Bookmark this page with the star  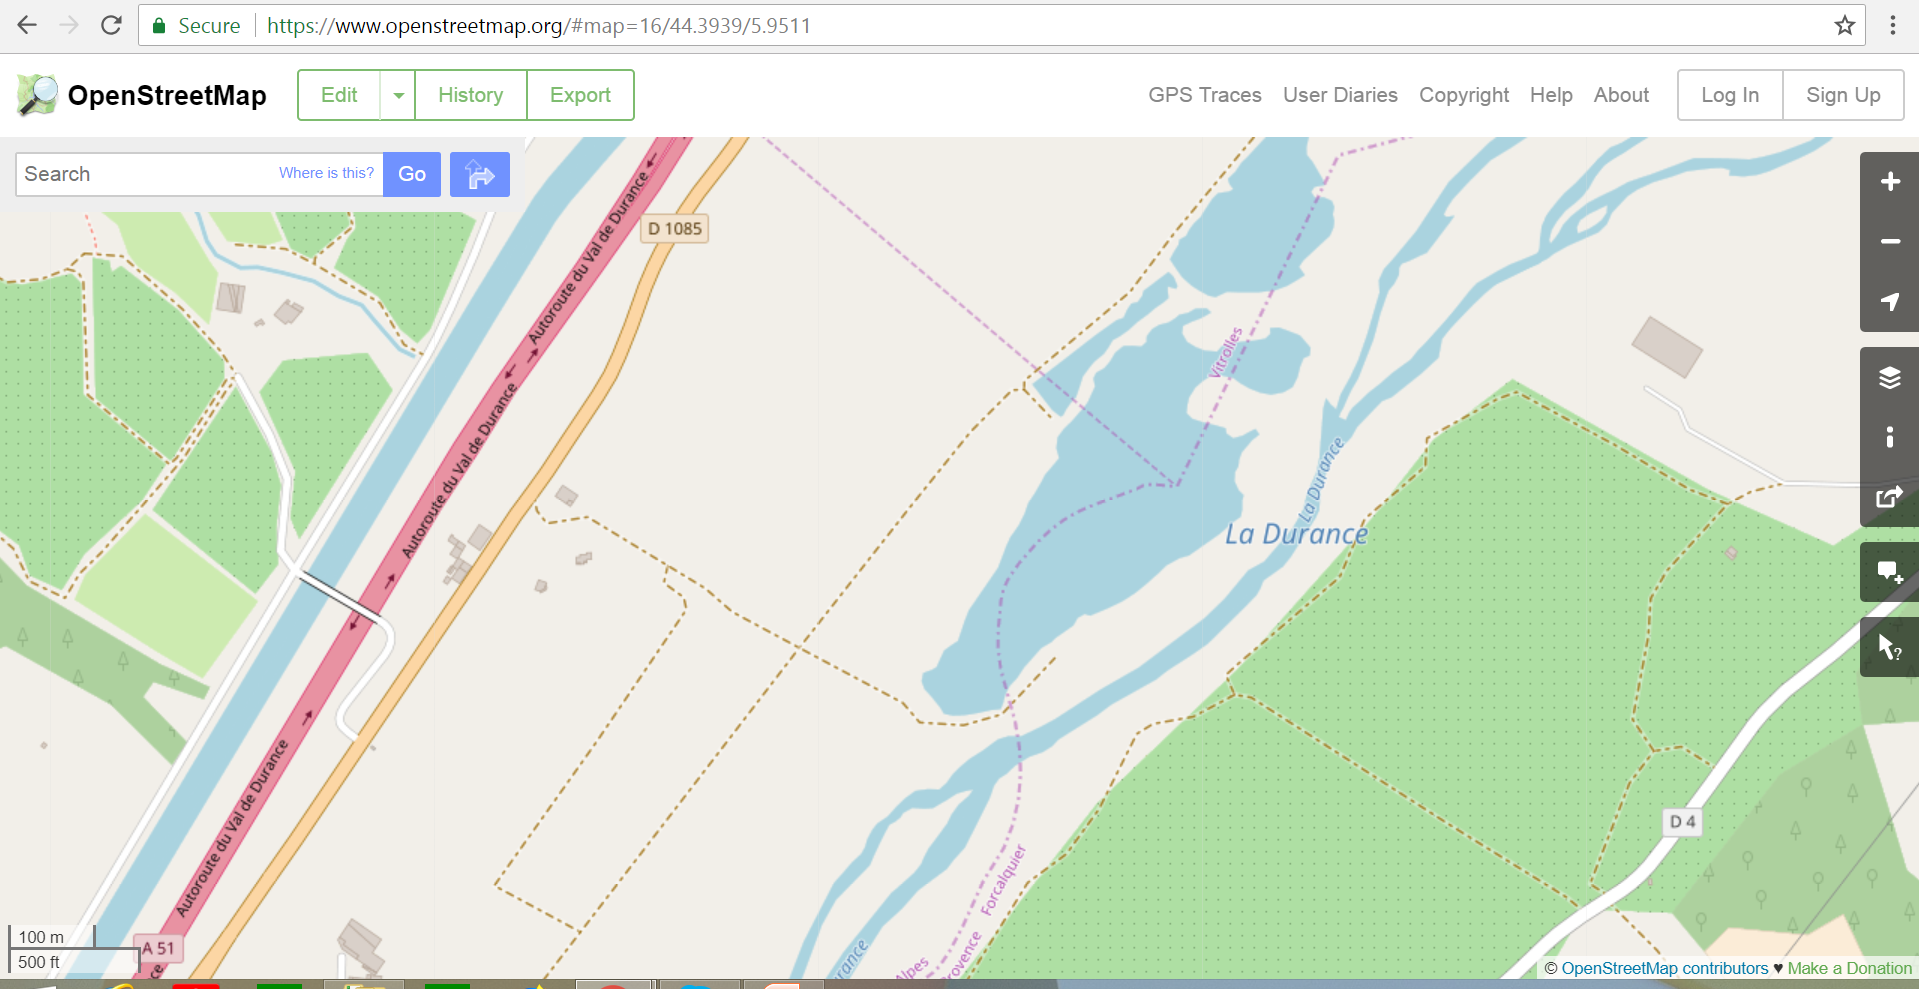(x=1844, y=26)
